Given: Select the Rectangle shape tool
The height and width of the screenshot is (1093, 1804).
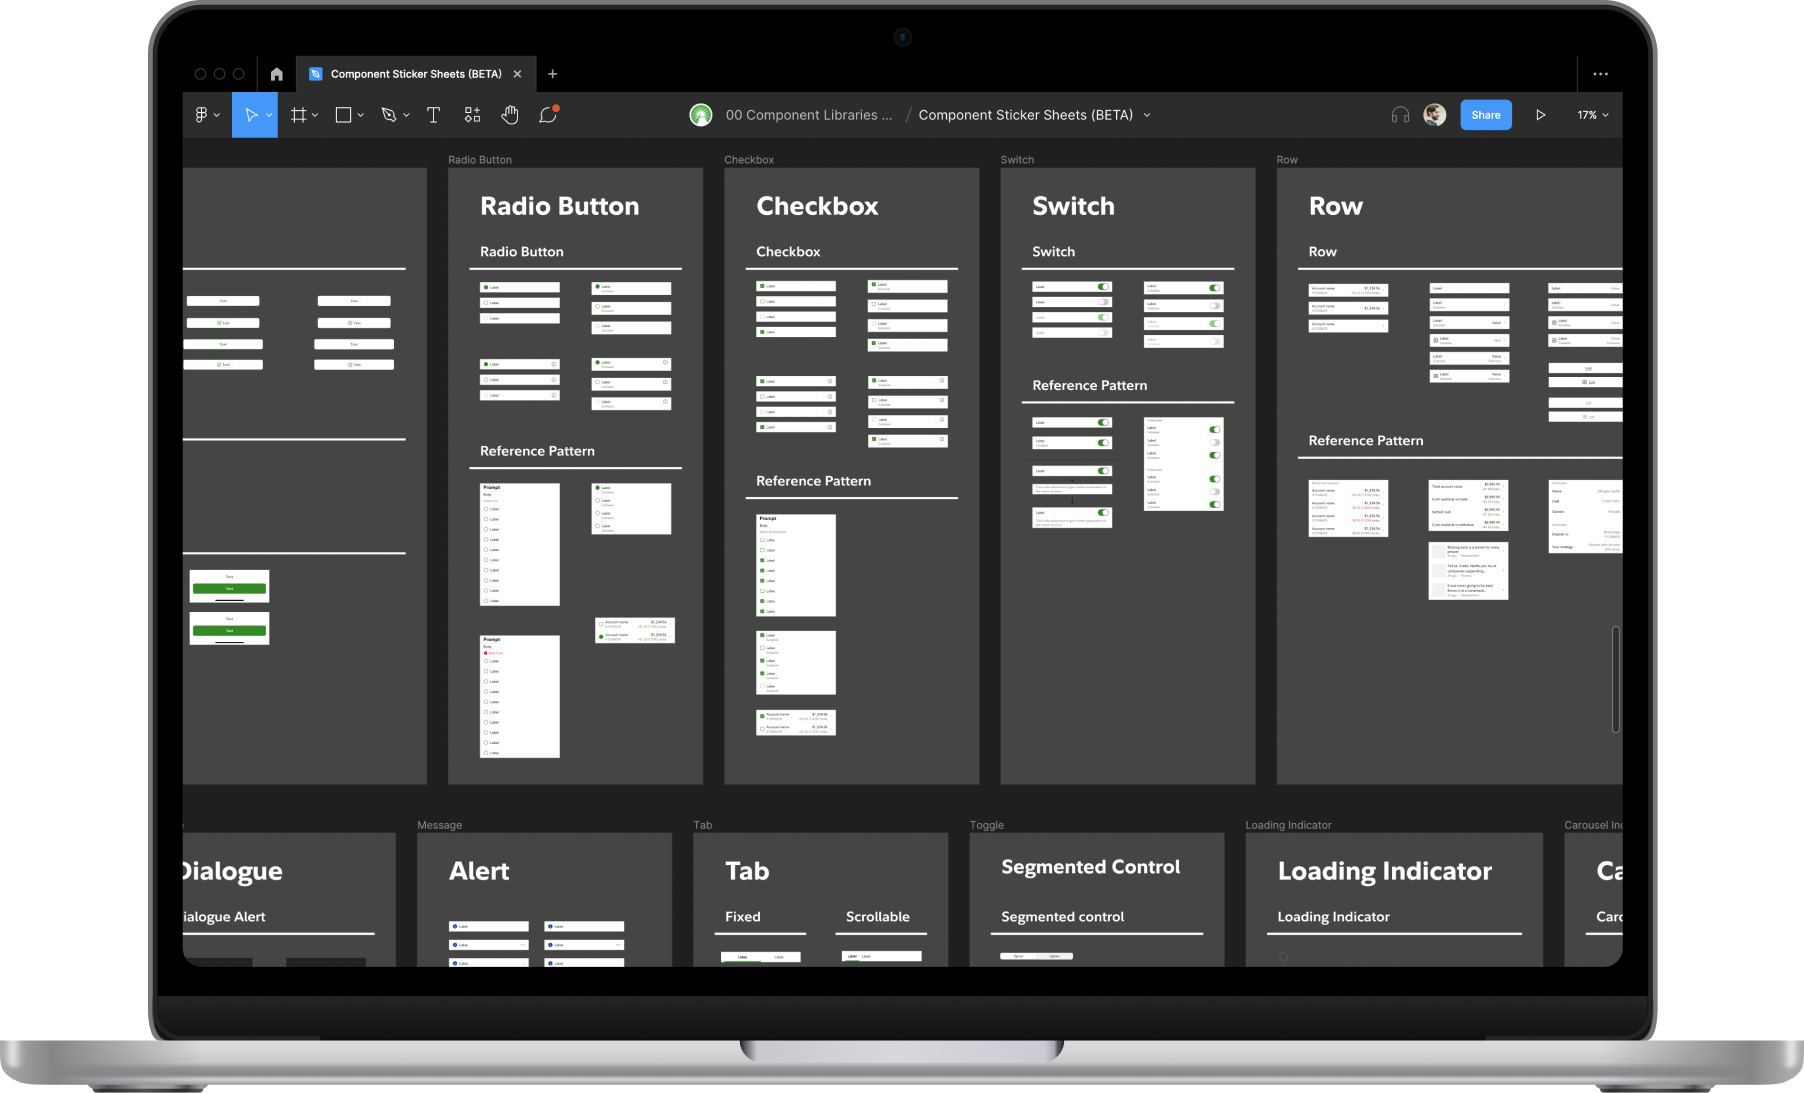Looking at the screenshot, I should pos(343,115).
